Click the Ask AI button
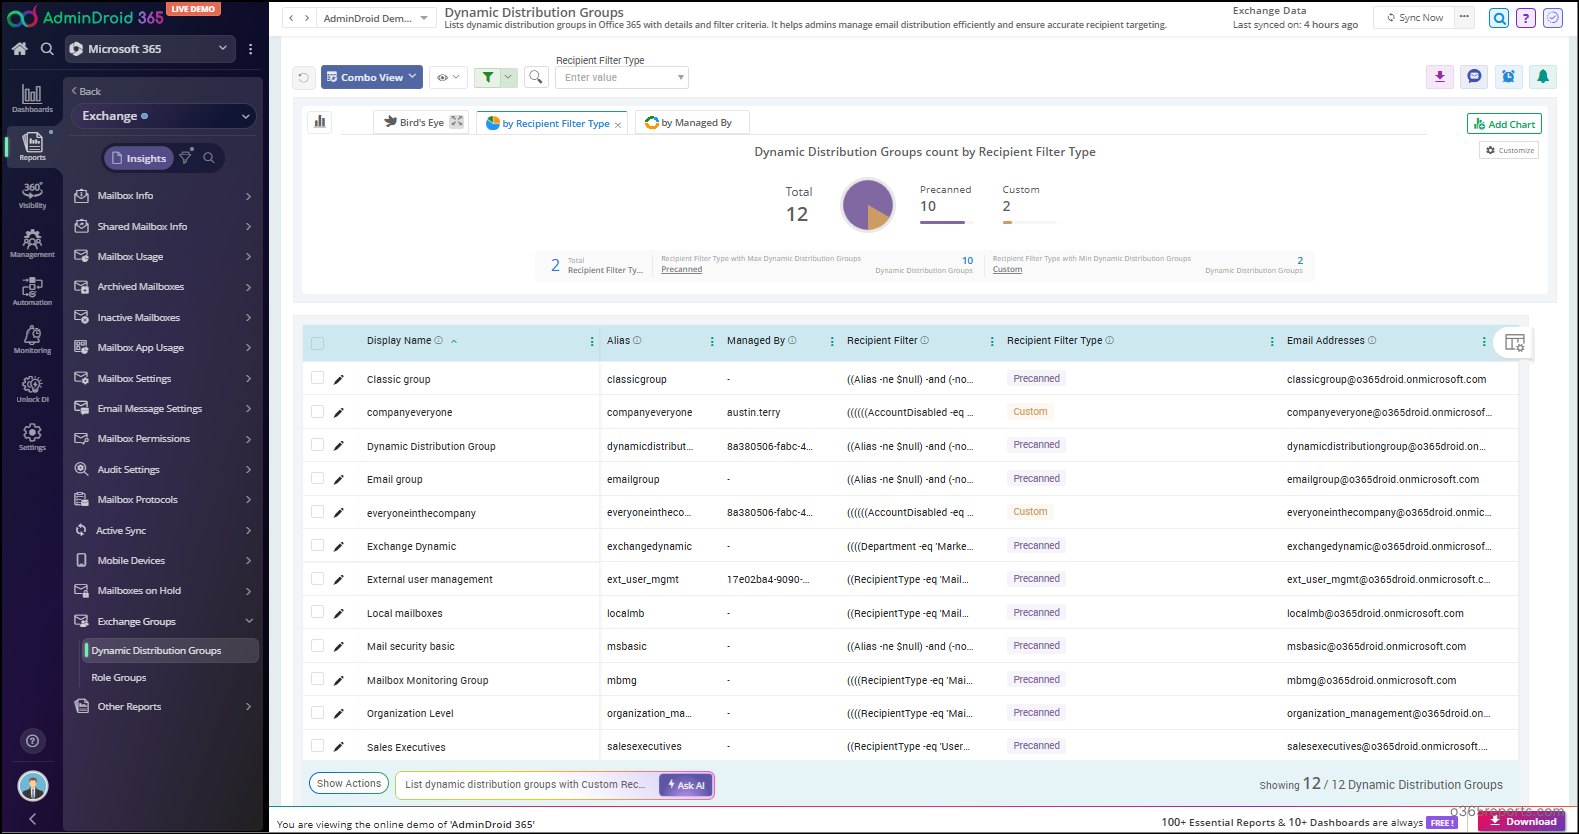This screenshot has width=1579, height=834. (686, 785)
